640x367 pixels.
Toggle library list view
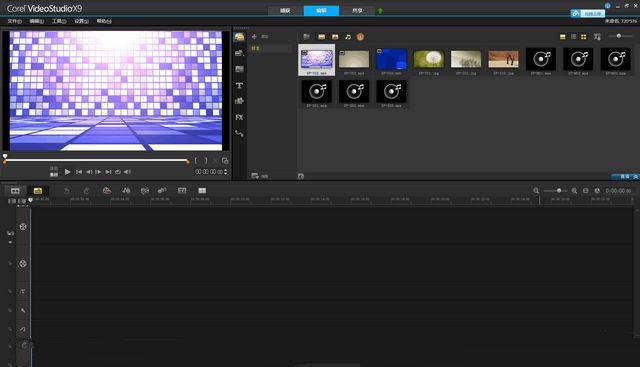[x=573, y=37]
